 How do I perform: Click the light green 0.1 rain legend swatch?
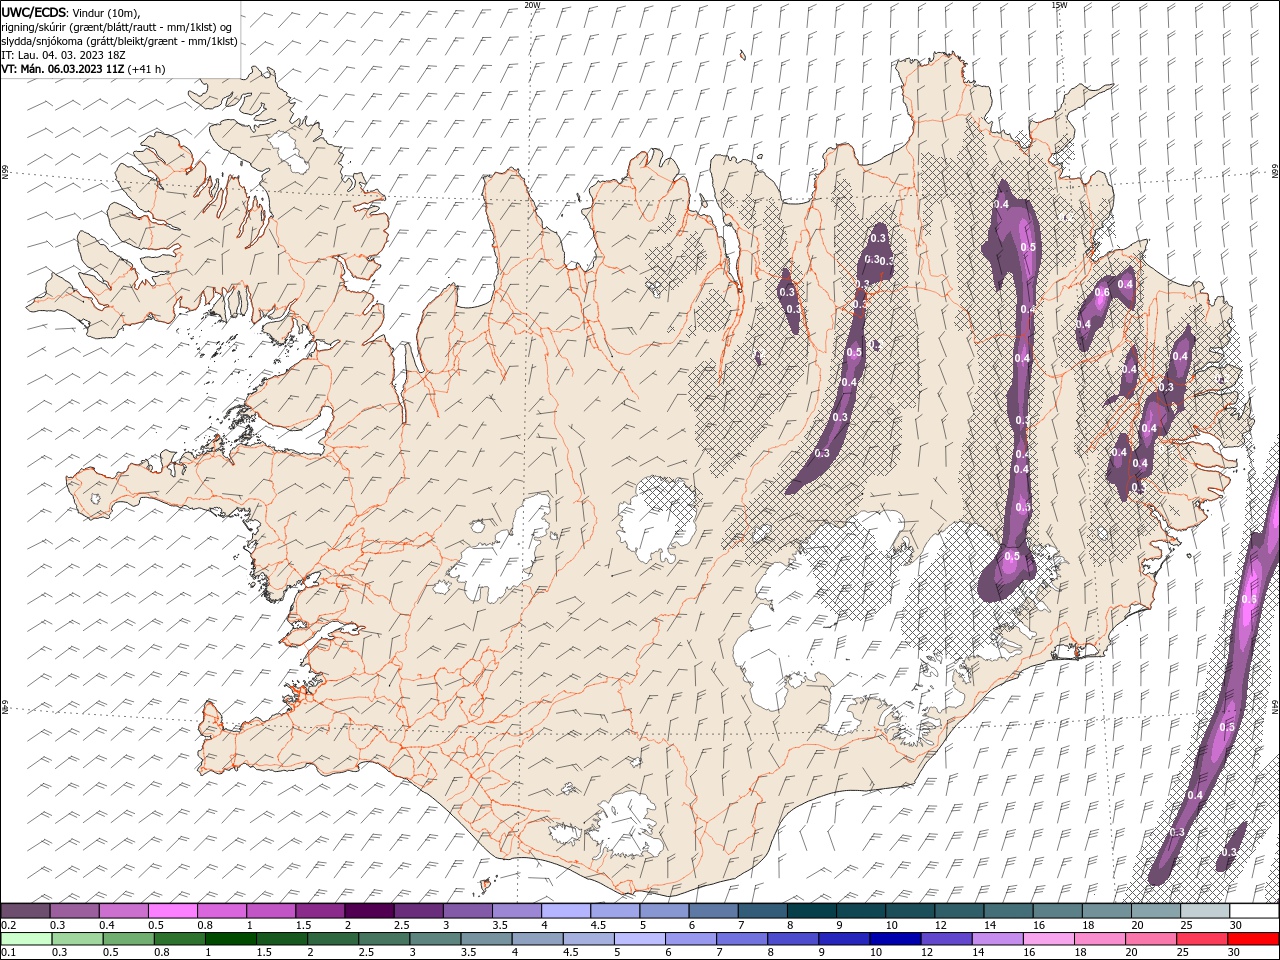pyautogui.click(x=26, y=939)
